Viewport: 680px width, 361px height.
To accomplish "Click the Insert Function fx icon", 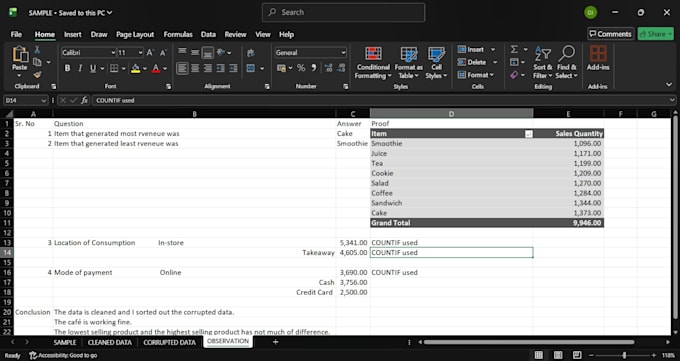I will click(85, 100).
